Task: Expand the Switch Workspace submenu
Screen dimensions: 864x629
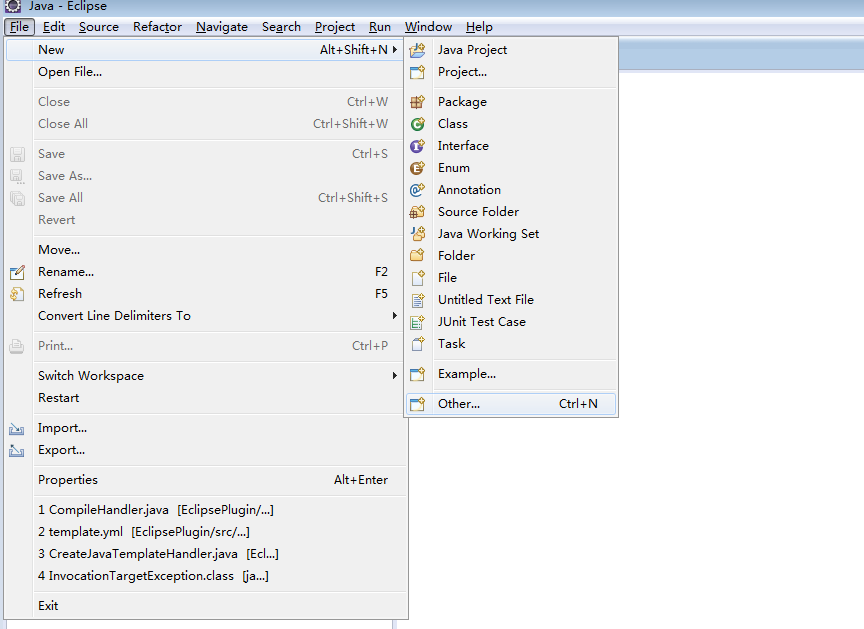Action: (395, 376)
